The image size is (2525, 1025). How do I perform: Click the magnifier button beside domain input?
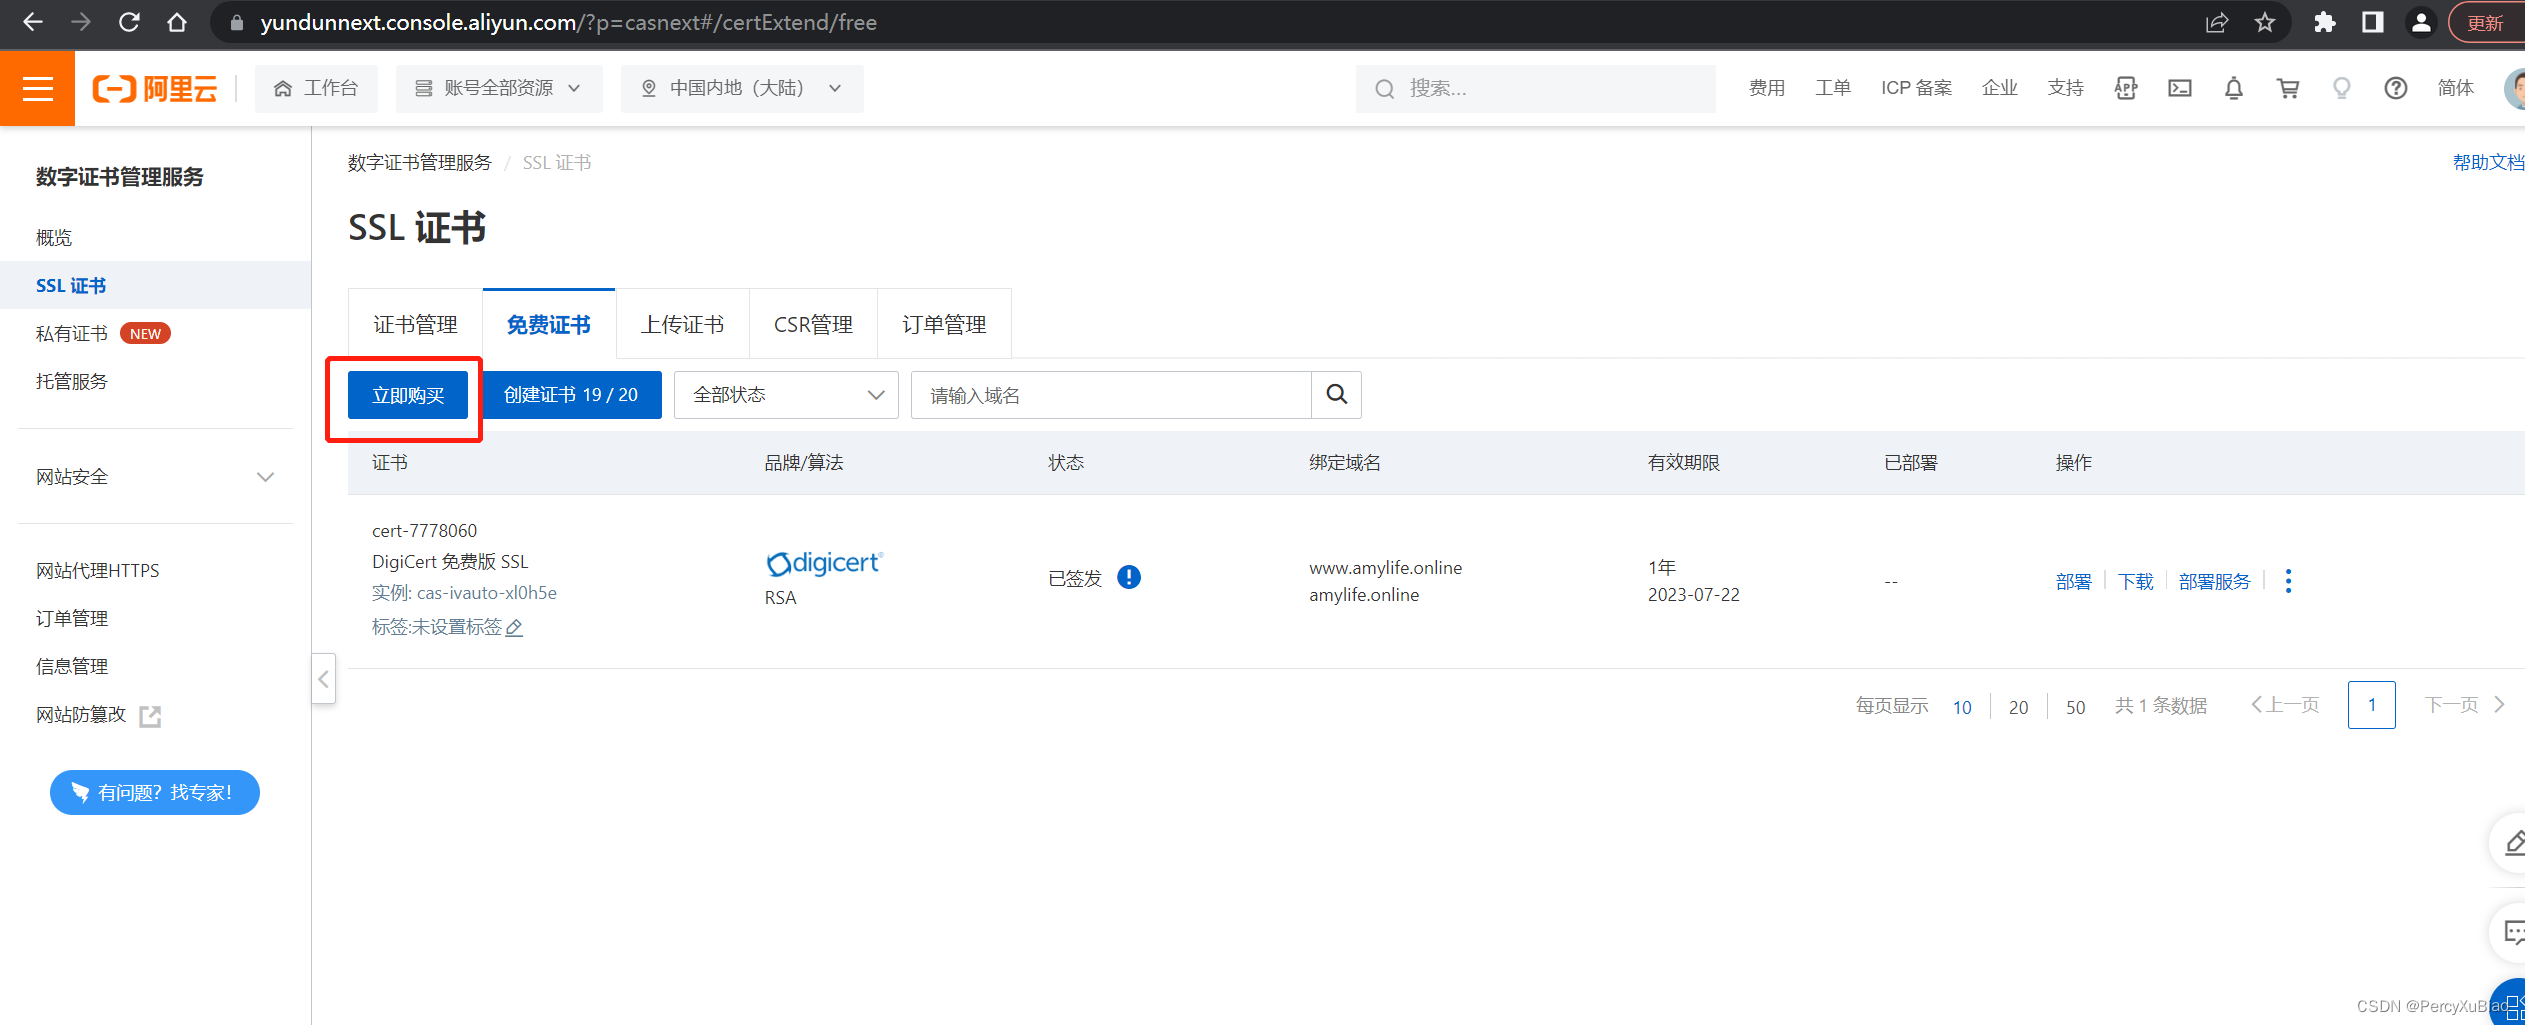pyautogui.click(x=1336, y=395)
